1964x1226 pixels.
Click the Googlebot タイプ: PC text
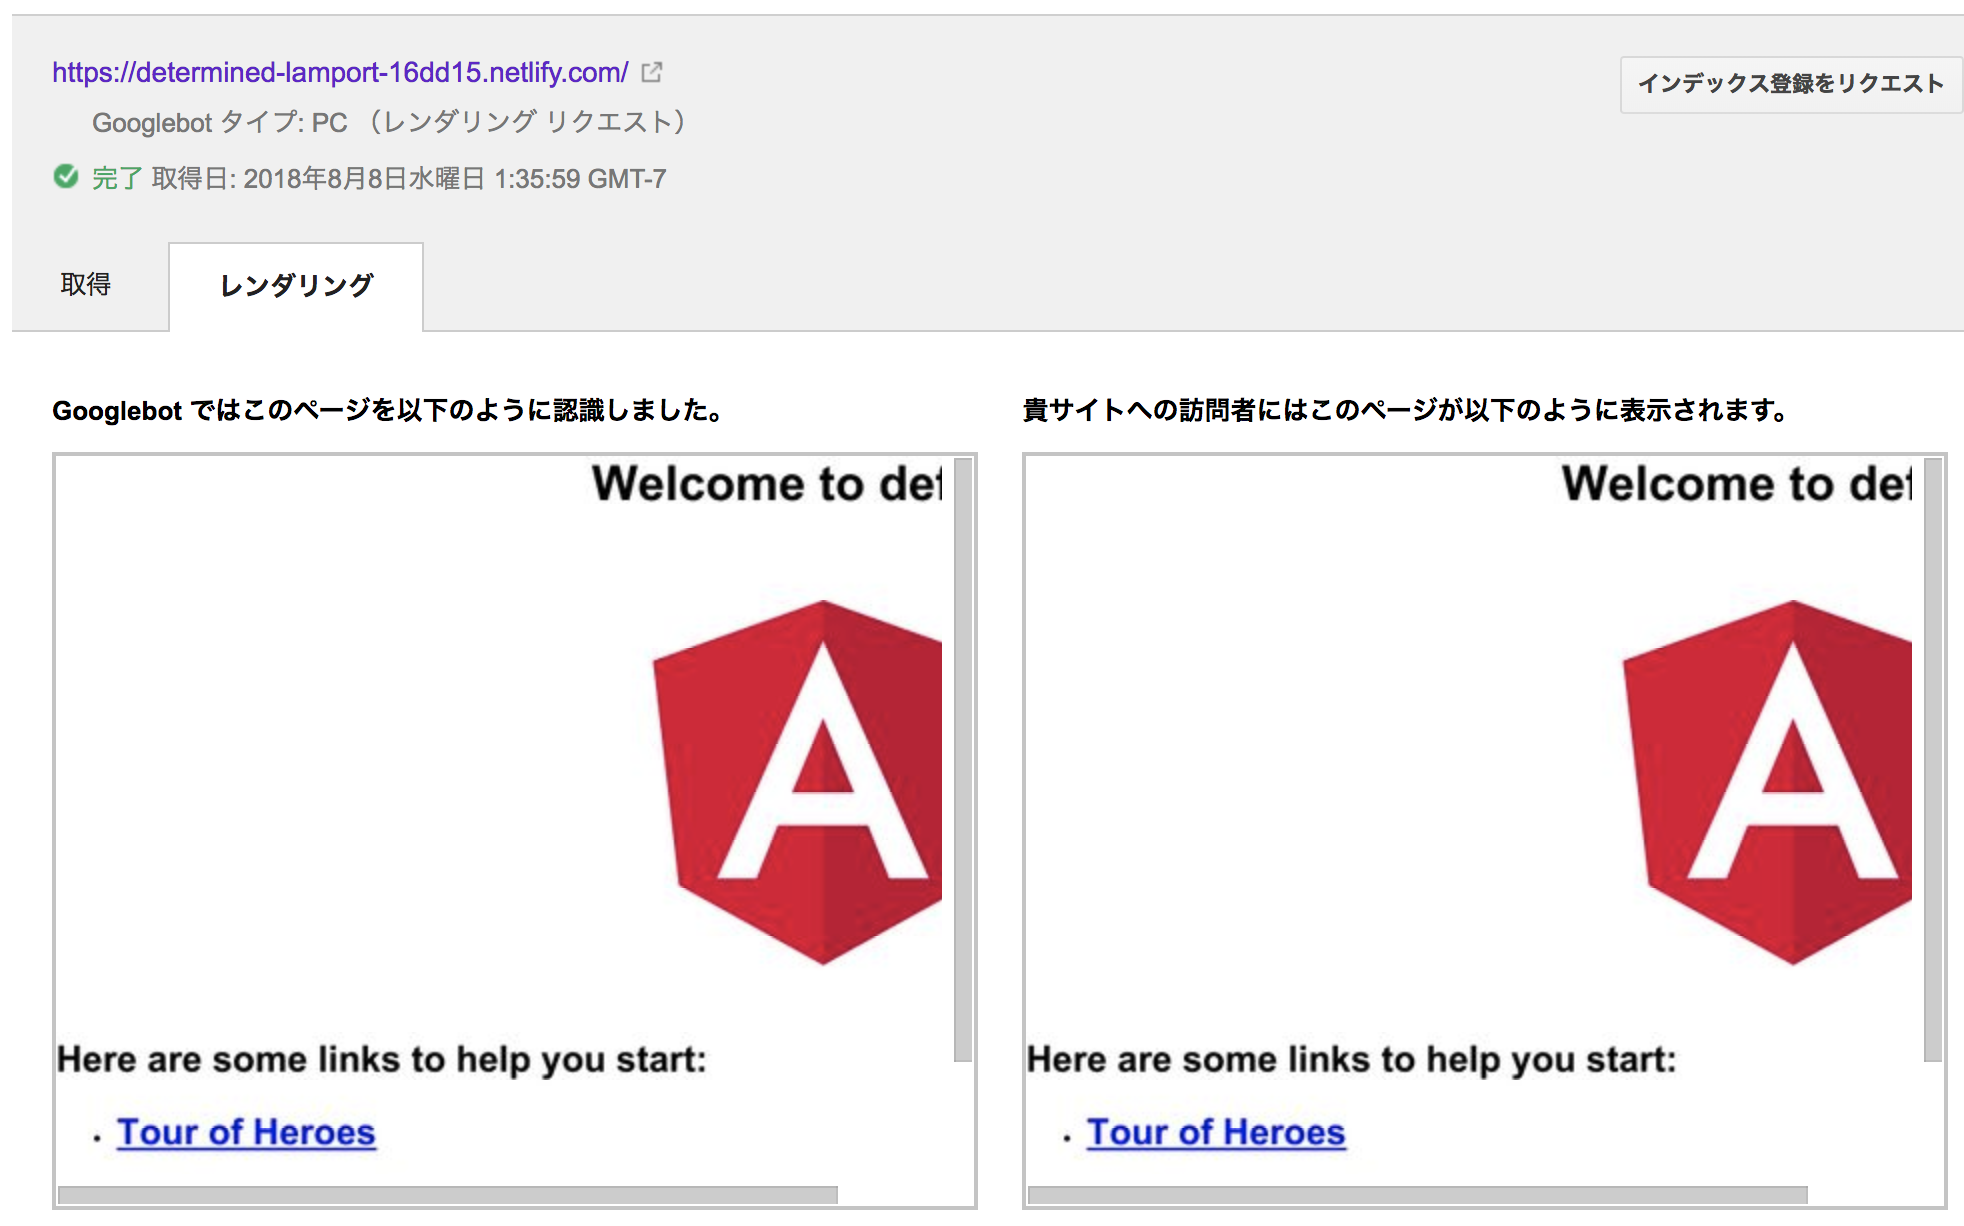(x=220, y=123)
